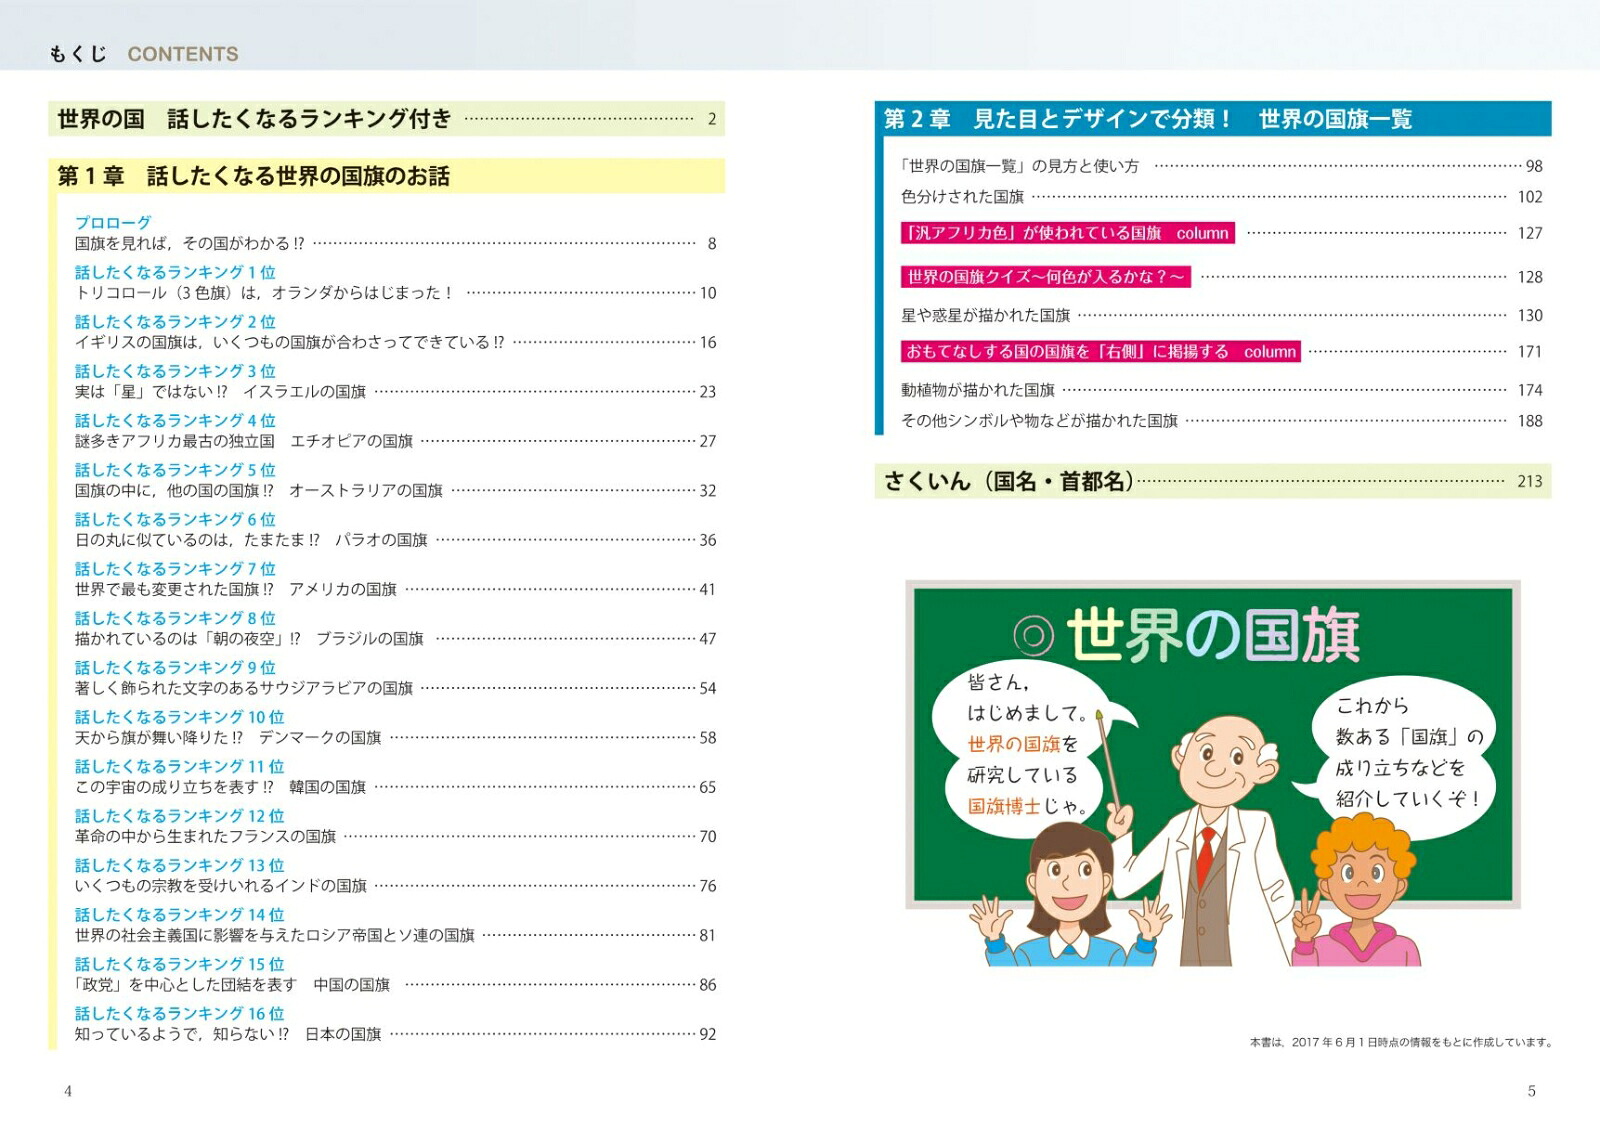
Task: Click '話したくなるランキング13位' label
Action: pos(180,865)
